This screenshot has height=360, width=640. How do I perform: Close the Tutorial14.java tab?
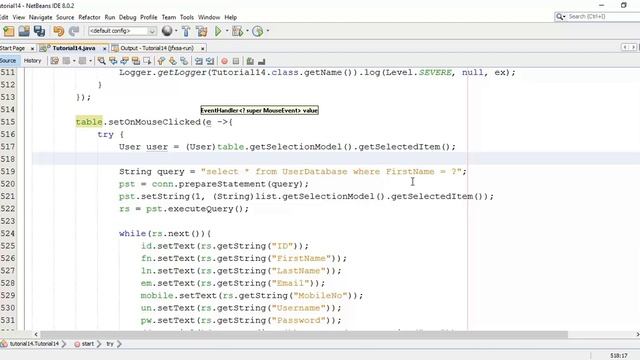104,49
